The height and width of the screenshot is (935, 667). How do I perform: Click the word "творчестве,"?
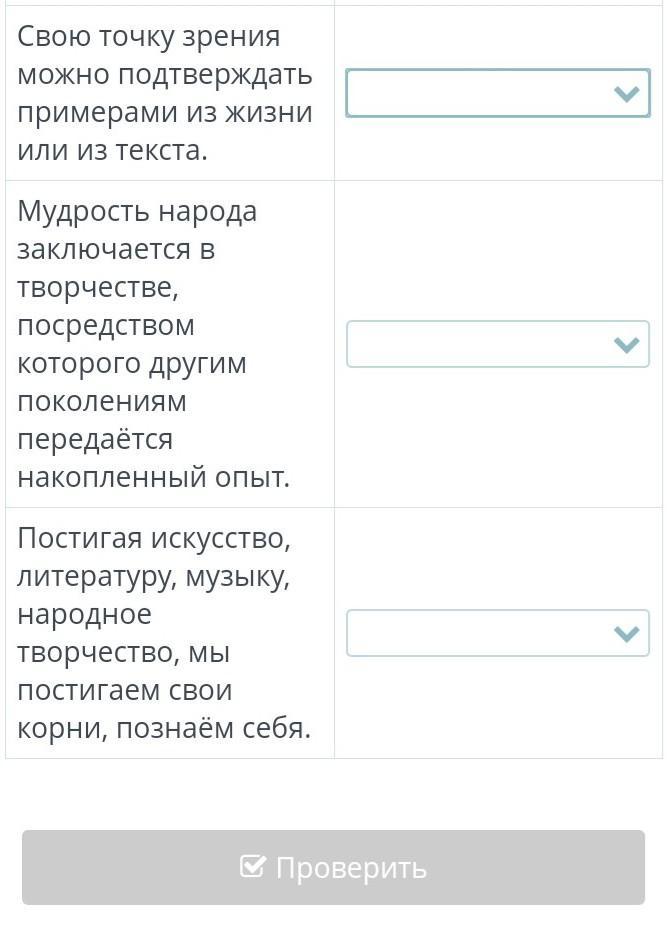98,288
